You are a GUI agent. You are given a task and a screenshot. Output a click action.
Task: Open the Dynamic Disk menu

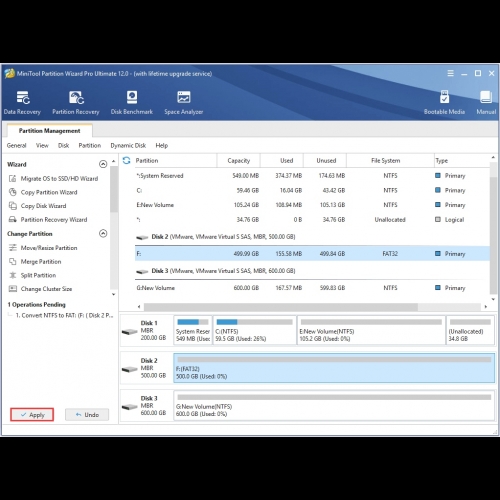click(128, 146)
